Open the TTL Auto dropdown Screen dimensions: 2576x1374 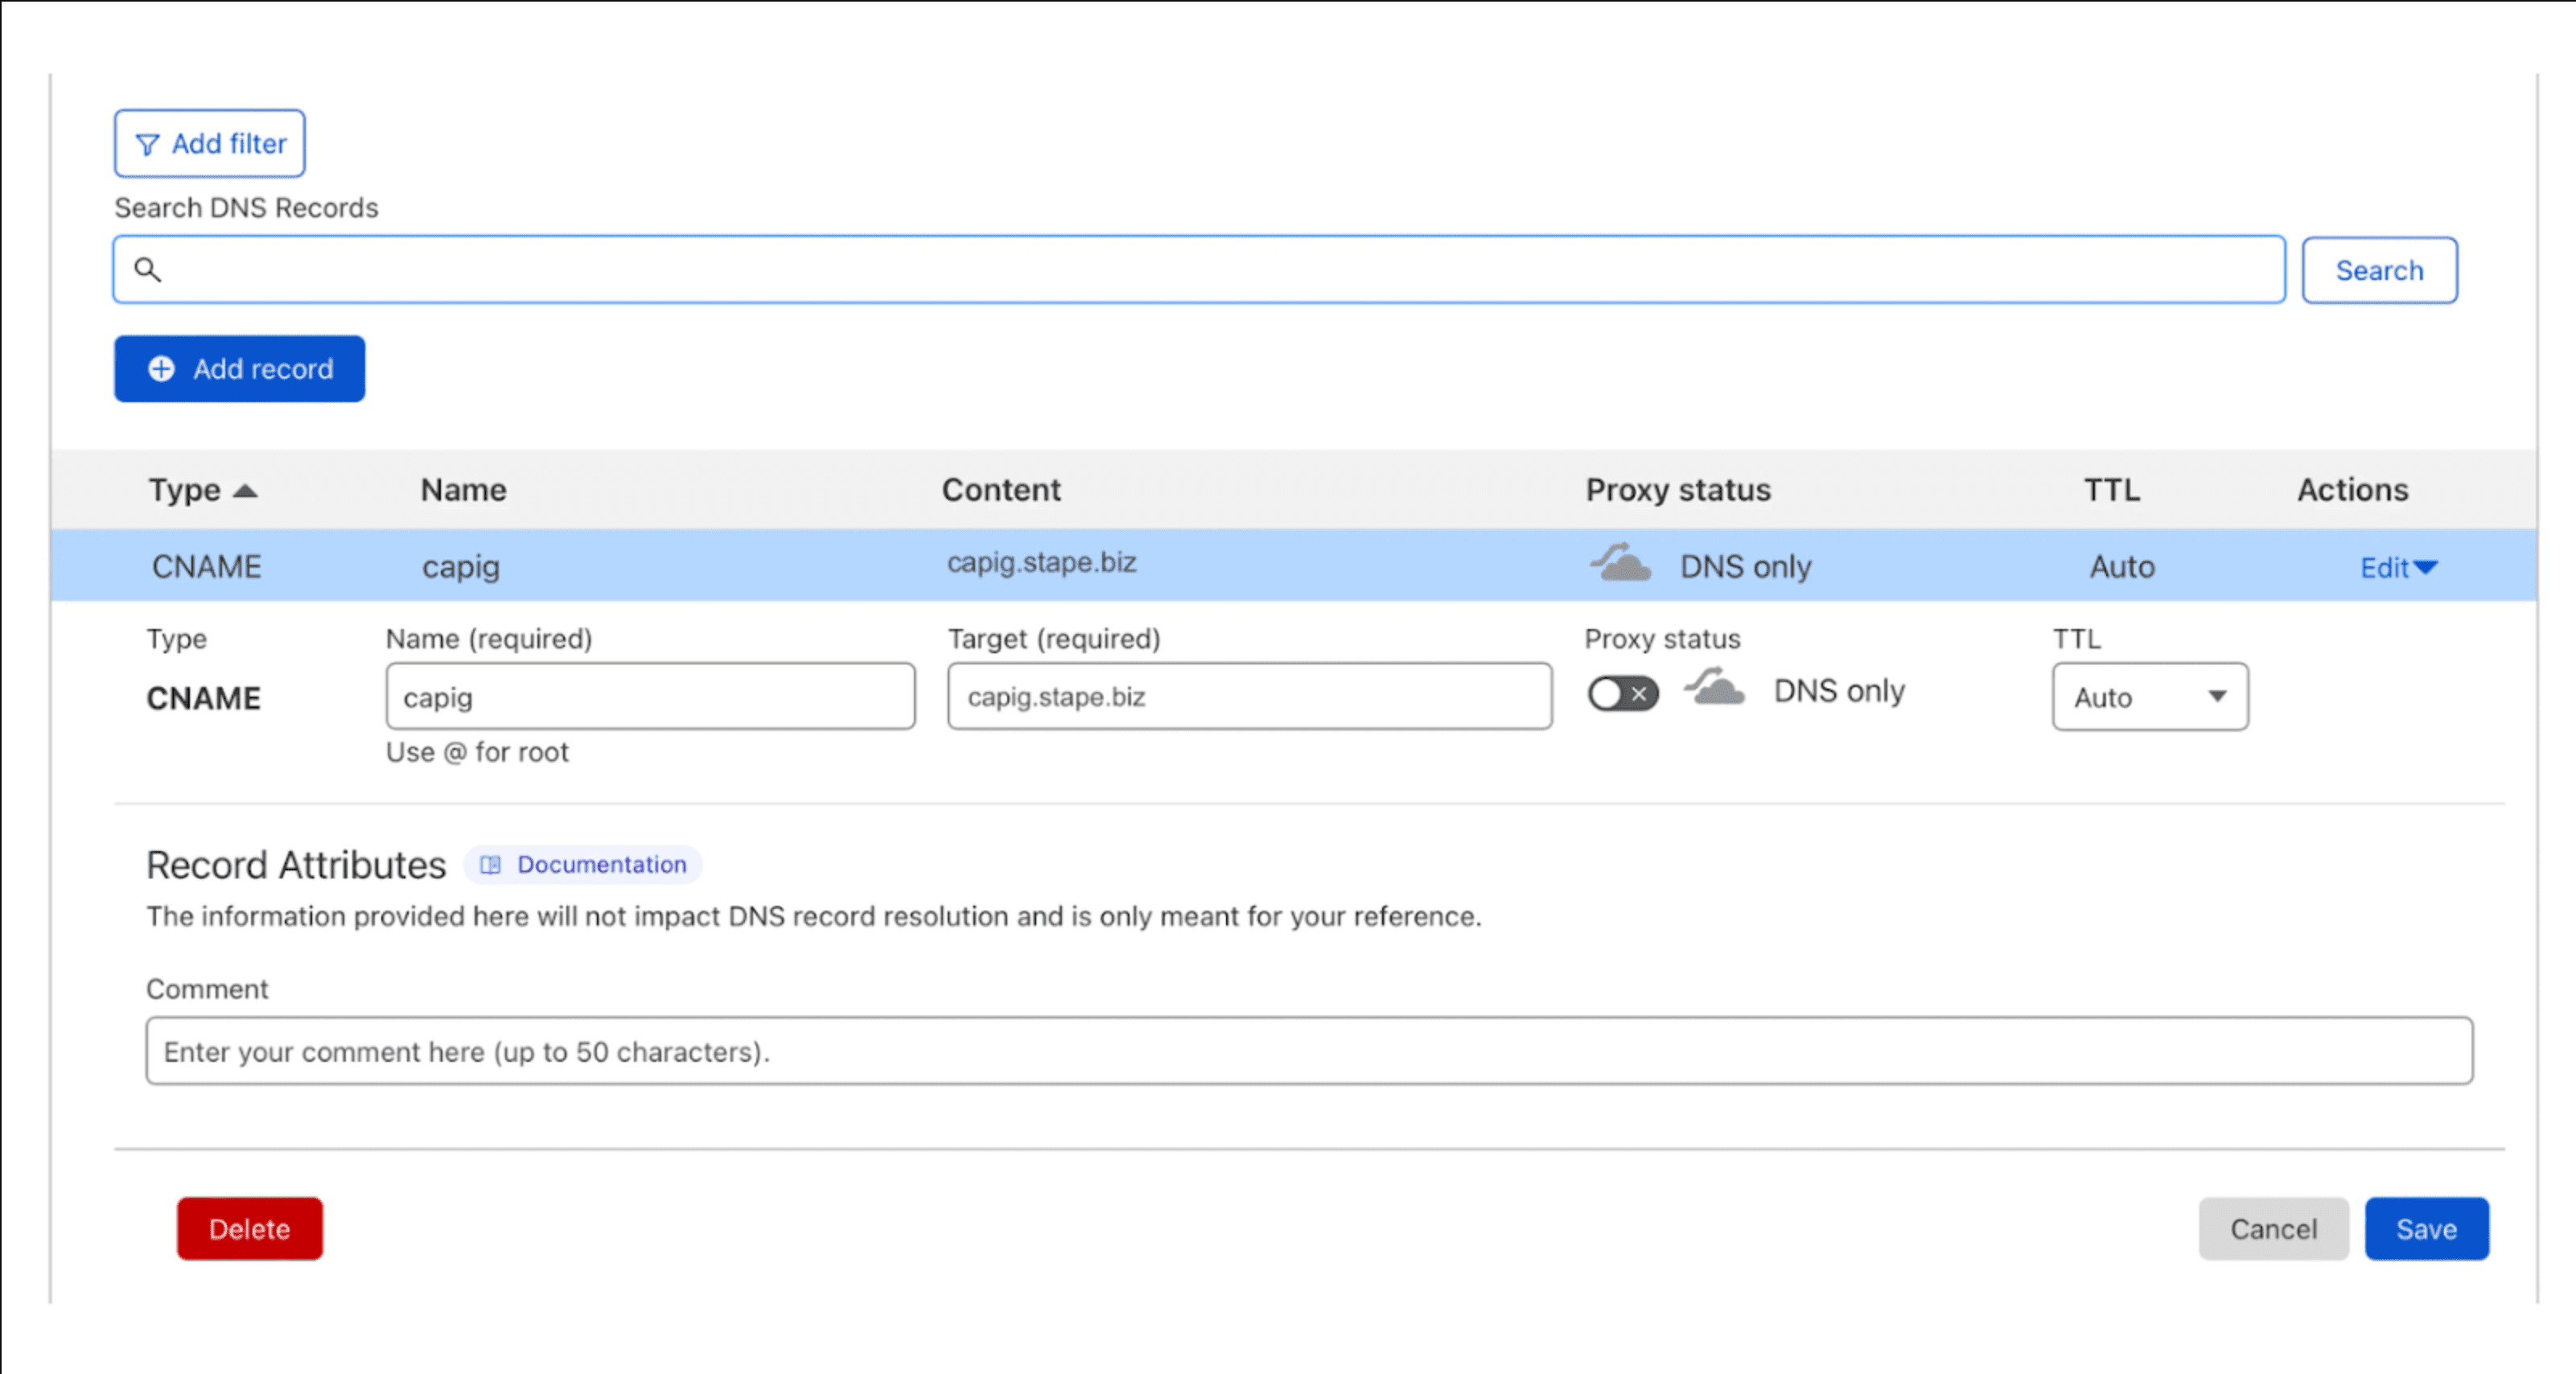pyautogui.click(x=2150, y=697)
